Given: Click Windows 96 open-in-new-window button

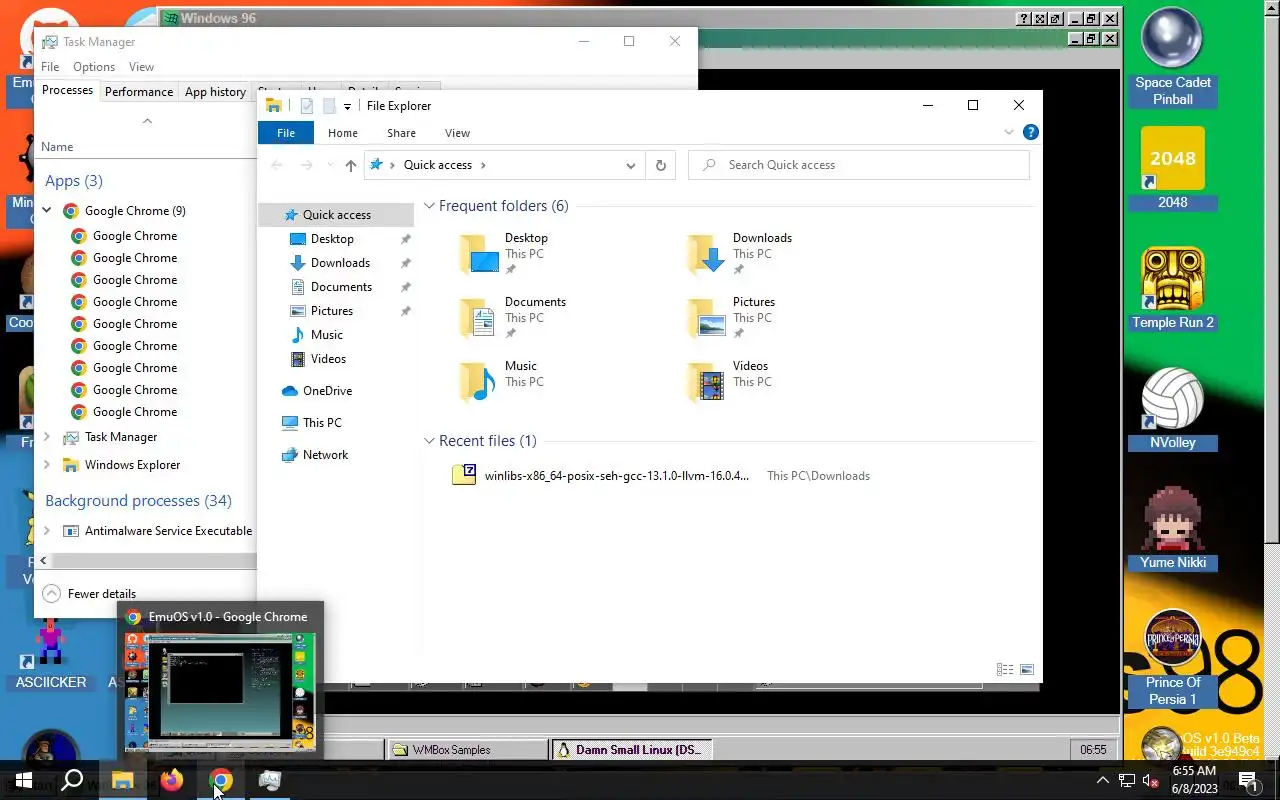Looking at the screenshot, I should click(1054, 18).
